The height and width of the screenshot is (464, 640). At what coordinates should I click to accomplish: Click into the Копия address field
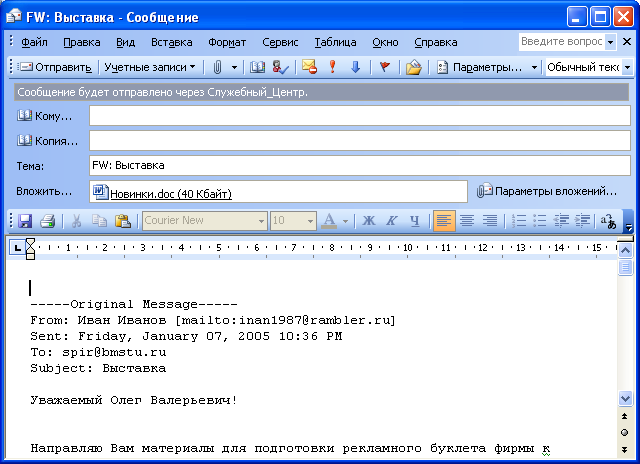pos(360,140)
